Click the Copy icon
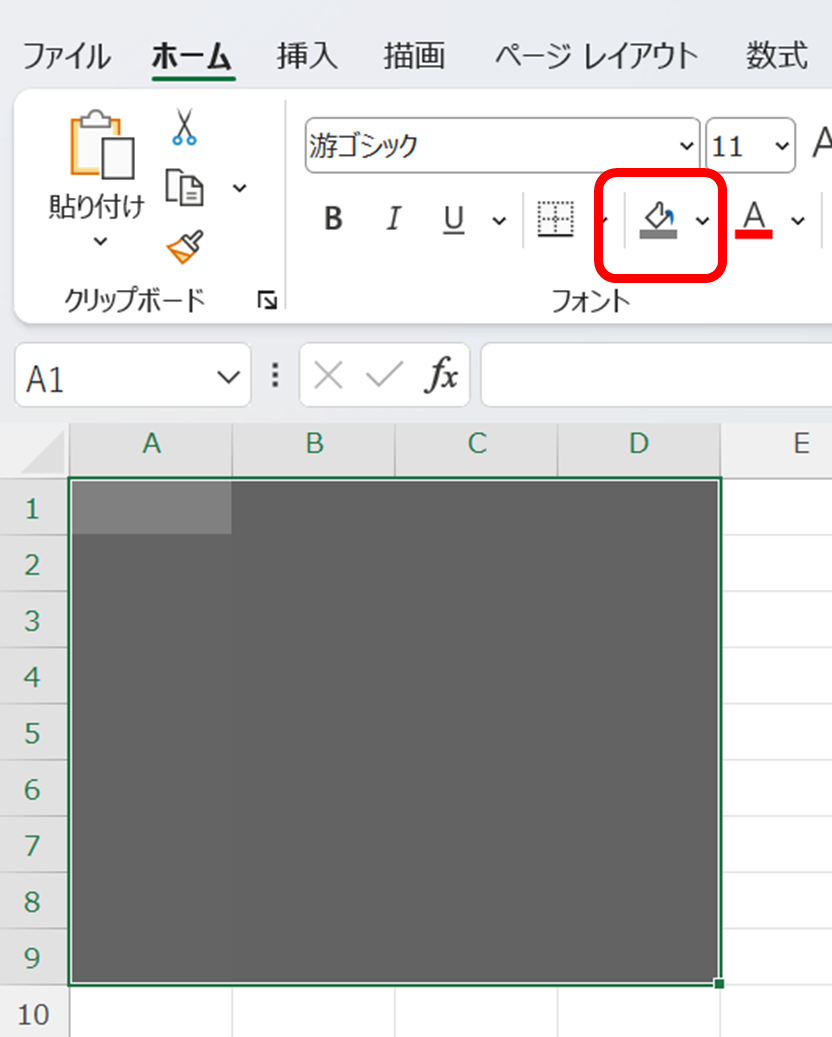Image resolution: width=832 pixels, height=1037 pixels. coord(184,187)
